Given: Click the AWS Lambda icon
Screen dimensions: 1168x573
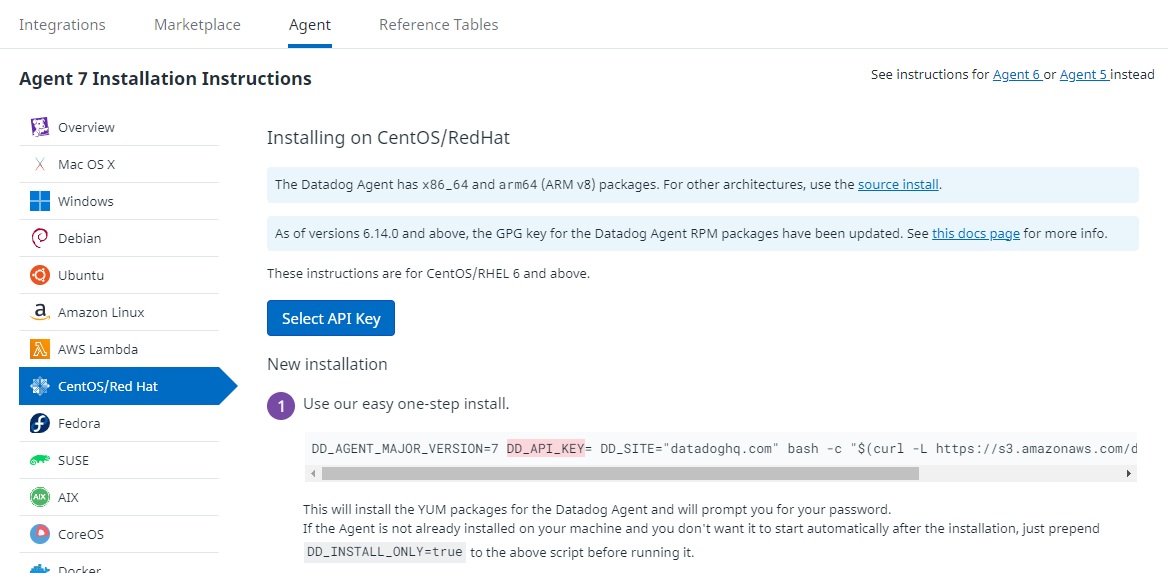Looking at the screenshot, I should click(39, 349).
